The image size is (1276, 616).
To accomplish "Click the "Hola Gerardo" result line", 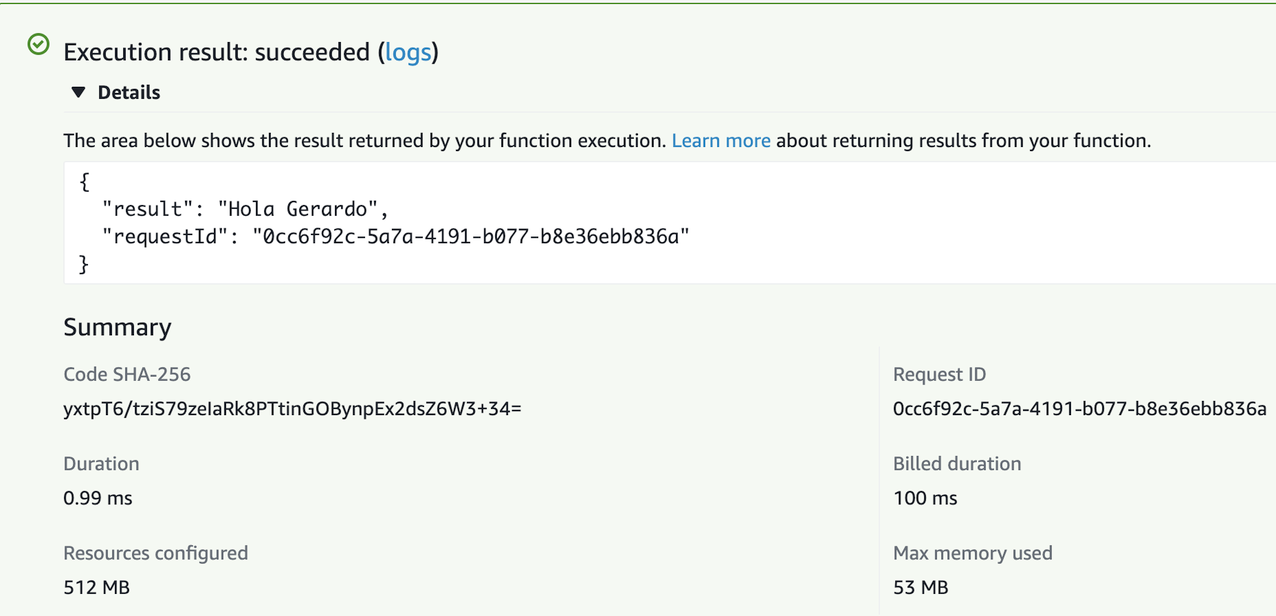I will coord(245,209).
